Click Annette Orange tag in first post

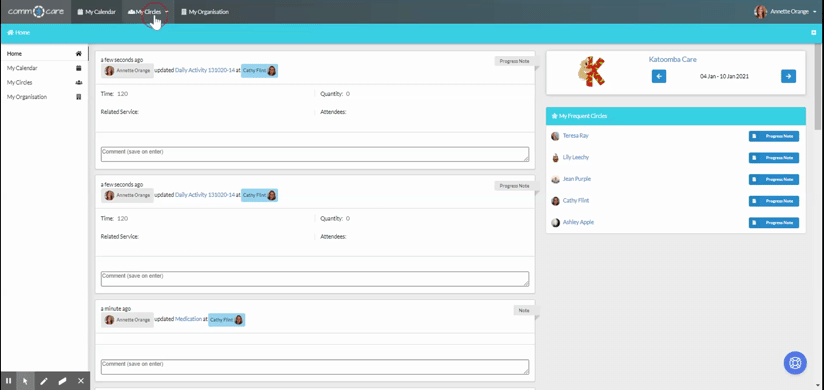coord(127,70)
